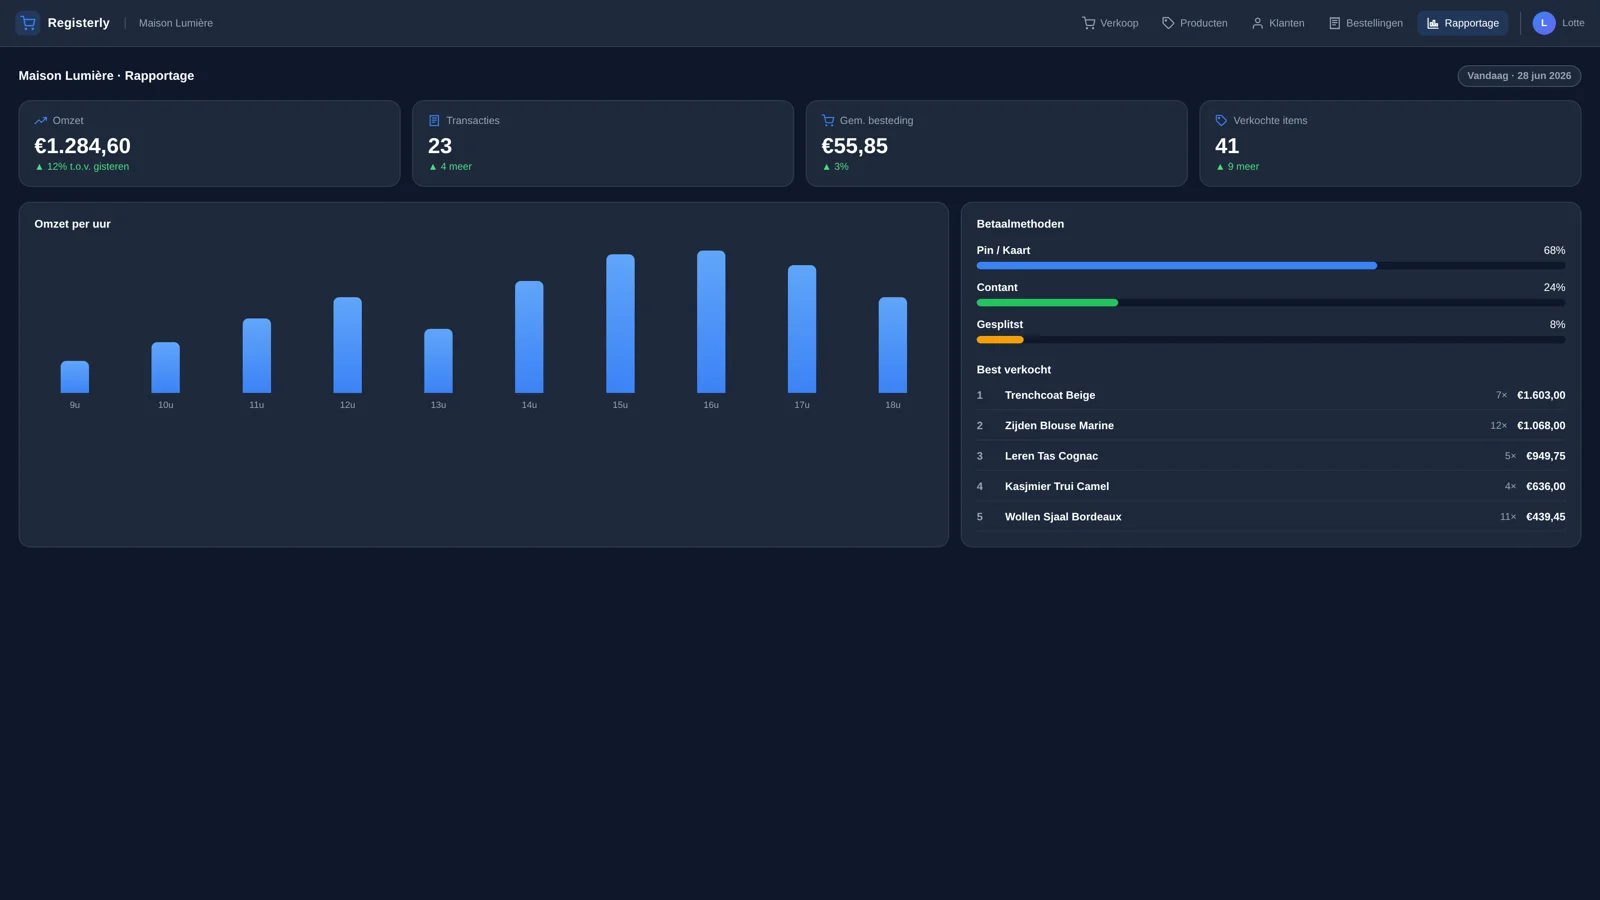1600x900 pixels.
Task: Click the Omzet trend line icon
Action: (x=41, y=121)
